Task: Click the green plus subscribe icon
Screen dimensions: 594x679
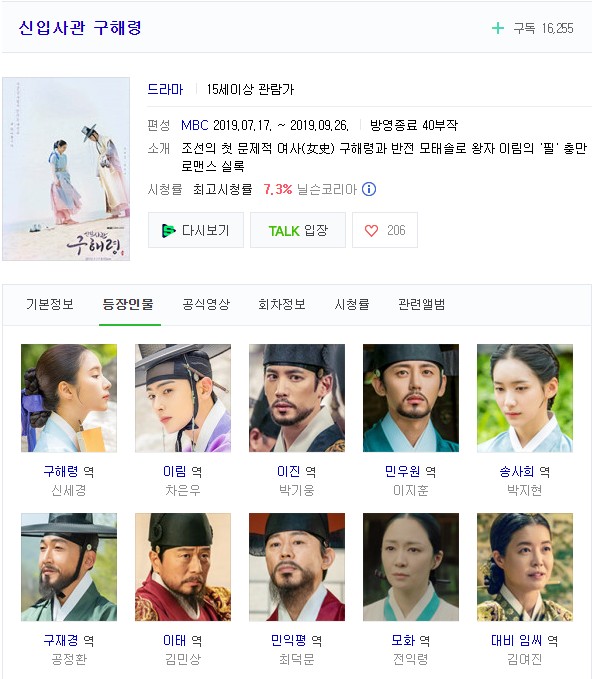Action: [x=498, y=29]
